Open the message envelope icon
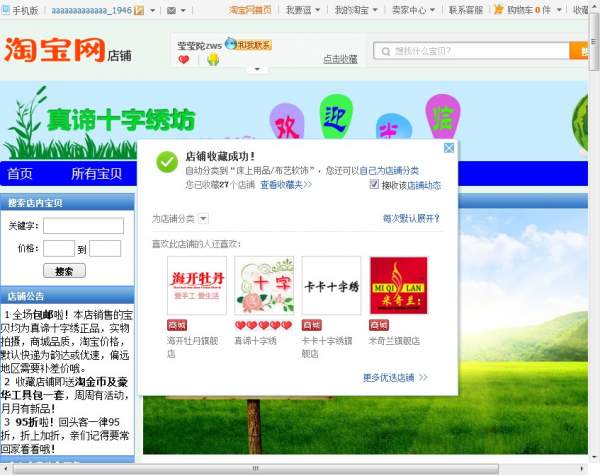Screen dimensions: 600x475 tap(171, 10)
